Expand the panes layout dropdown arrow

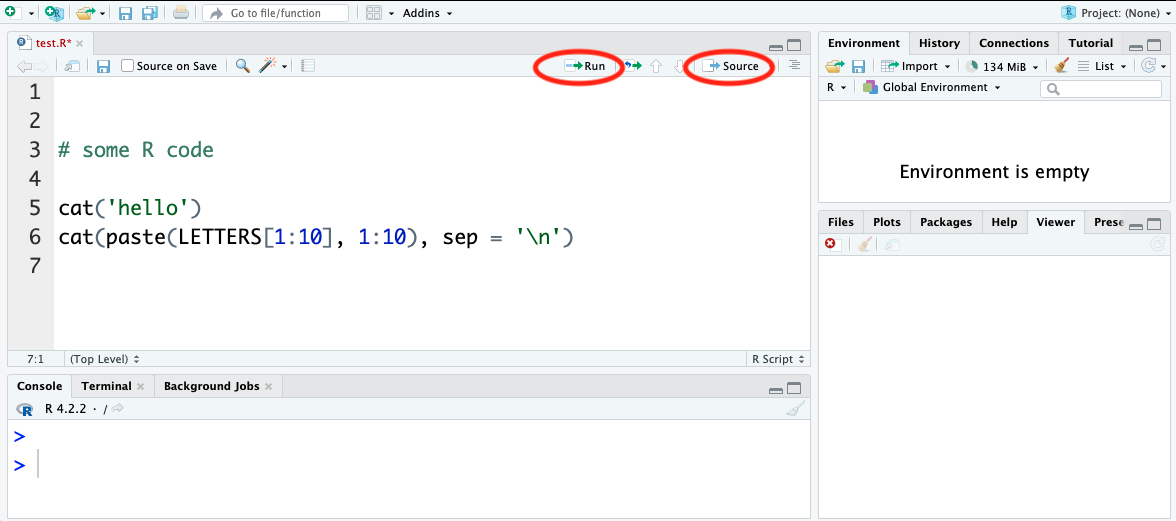[391, 13]
